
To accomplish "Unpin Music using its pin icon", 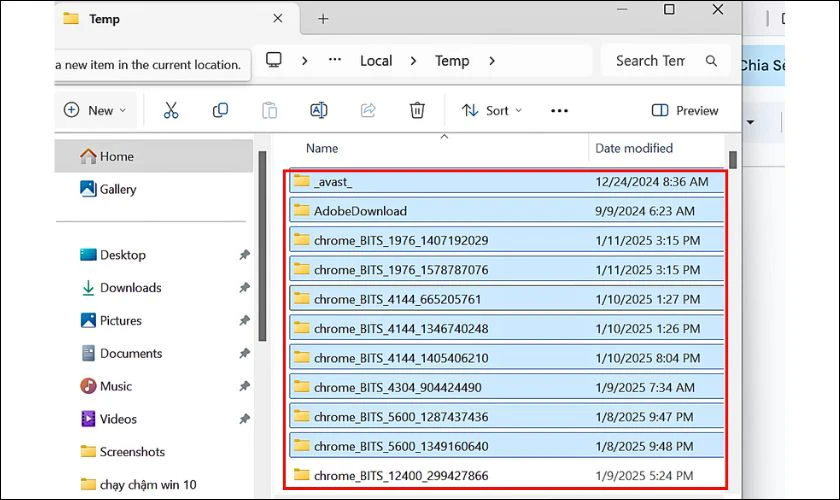I will point(244,386).
